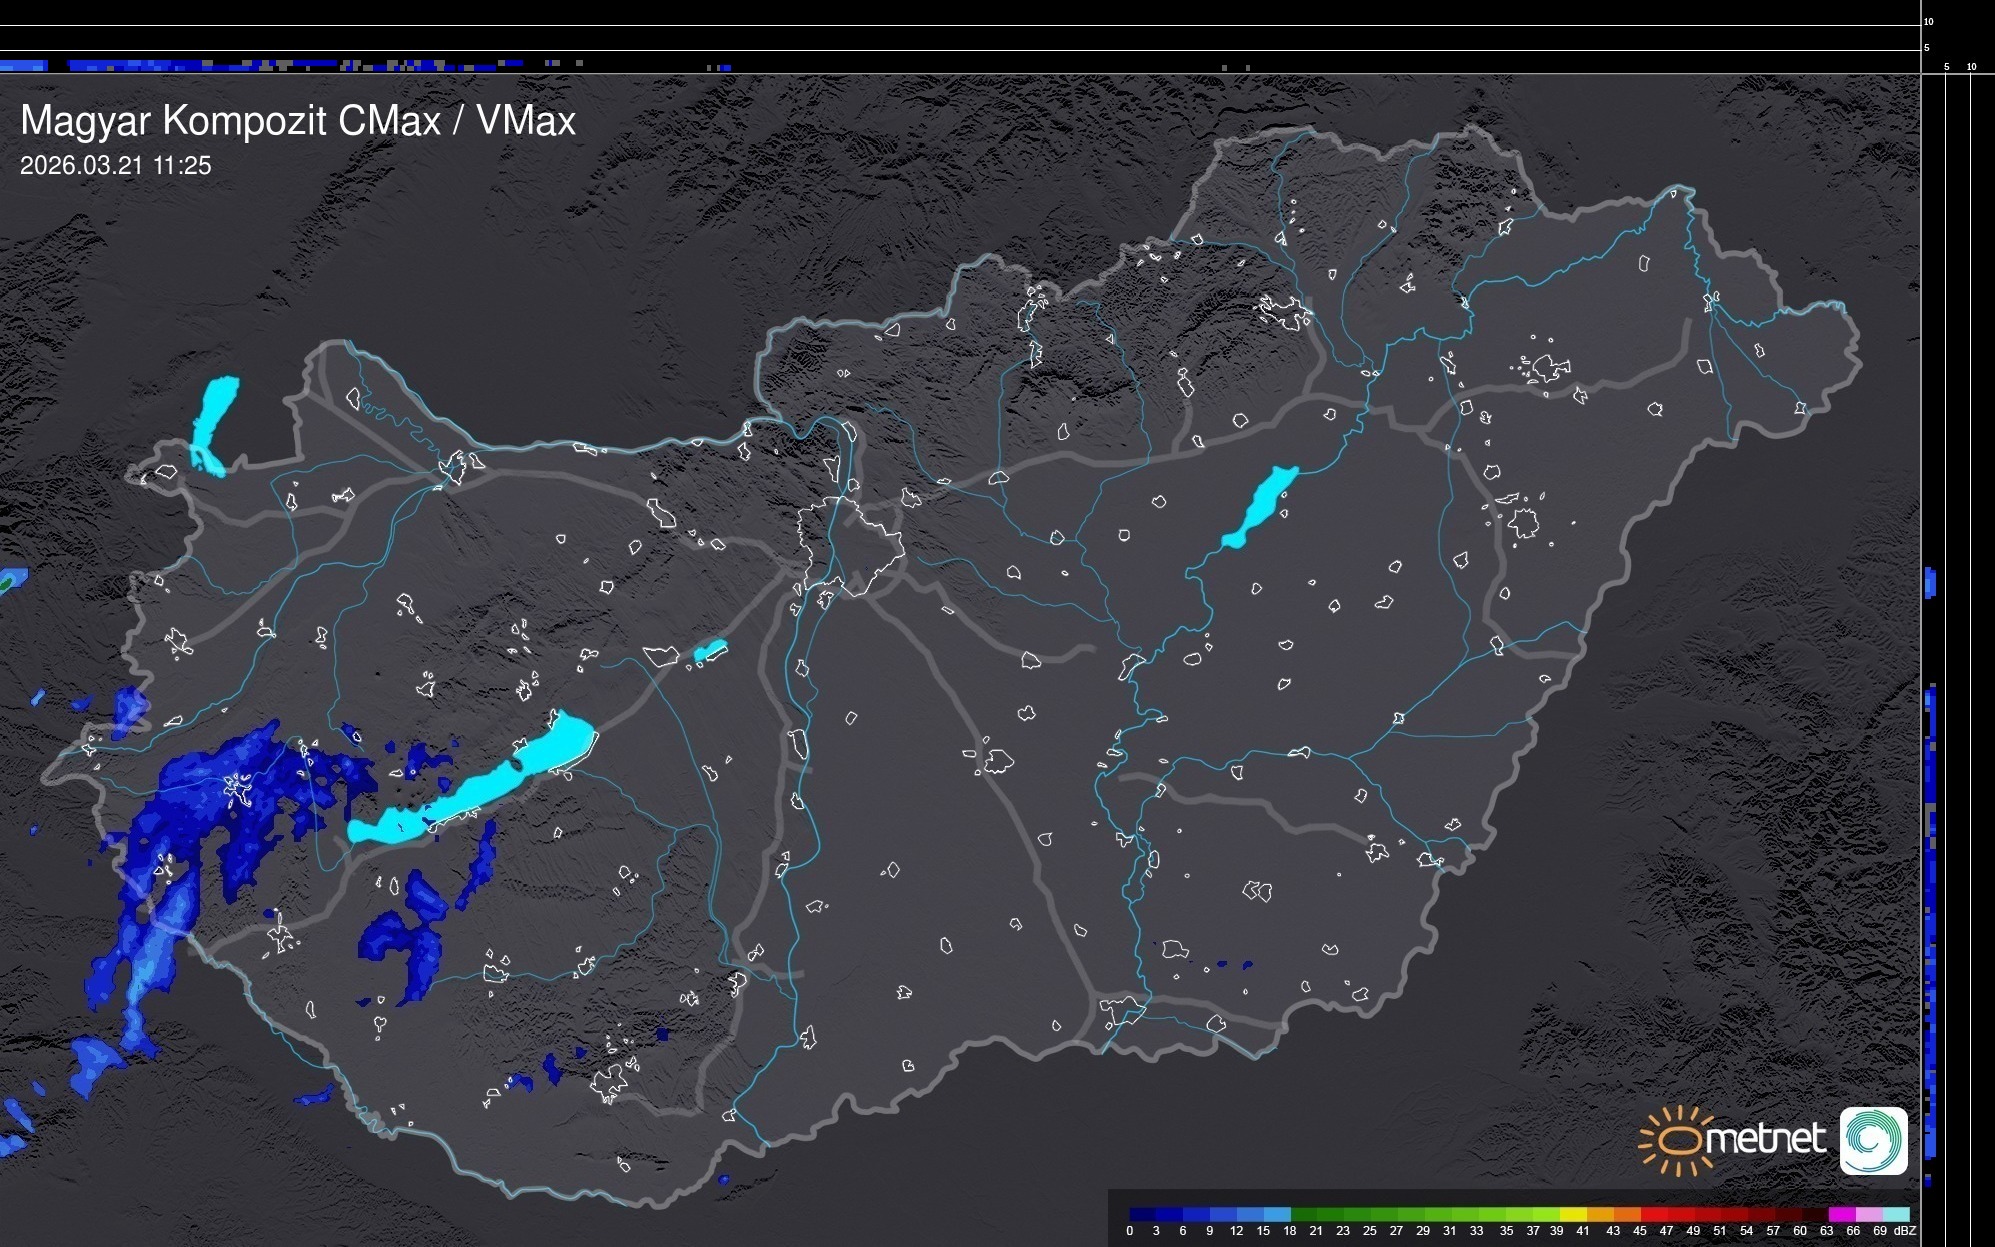Open the green swirl radar app icon

pos(1873,1140)
